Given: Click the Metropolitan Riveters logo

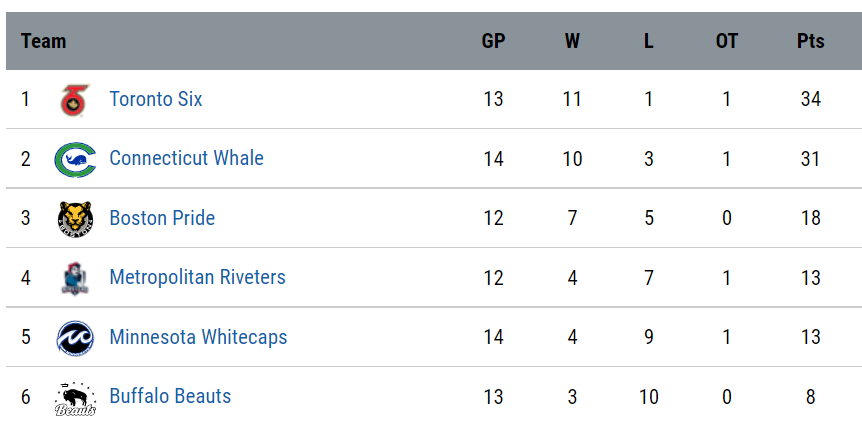Looking at the screenshot, I should [75, 279].
